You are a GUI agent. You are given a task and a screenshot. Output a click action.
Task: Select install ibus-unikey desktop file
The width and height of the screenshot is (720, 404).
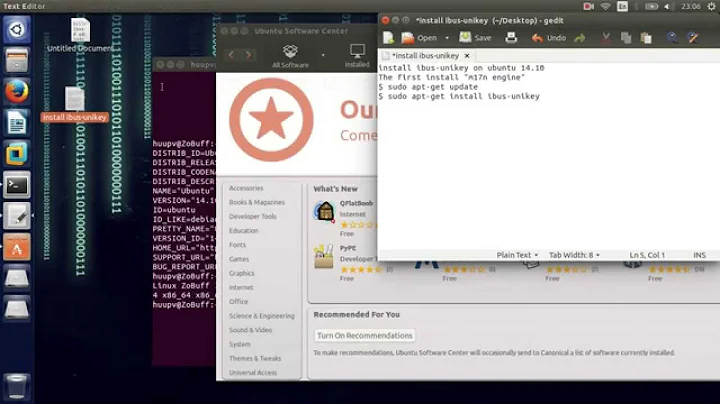74,105
